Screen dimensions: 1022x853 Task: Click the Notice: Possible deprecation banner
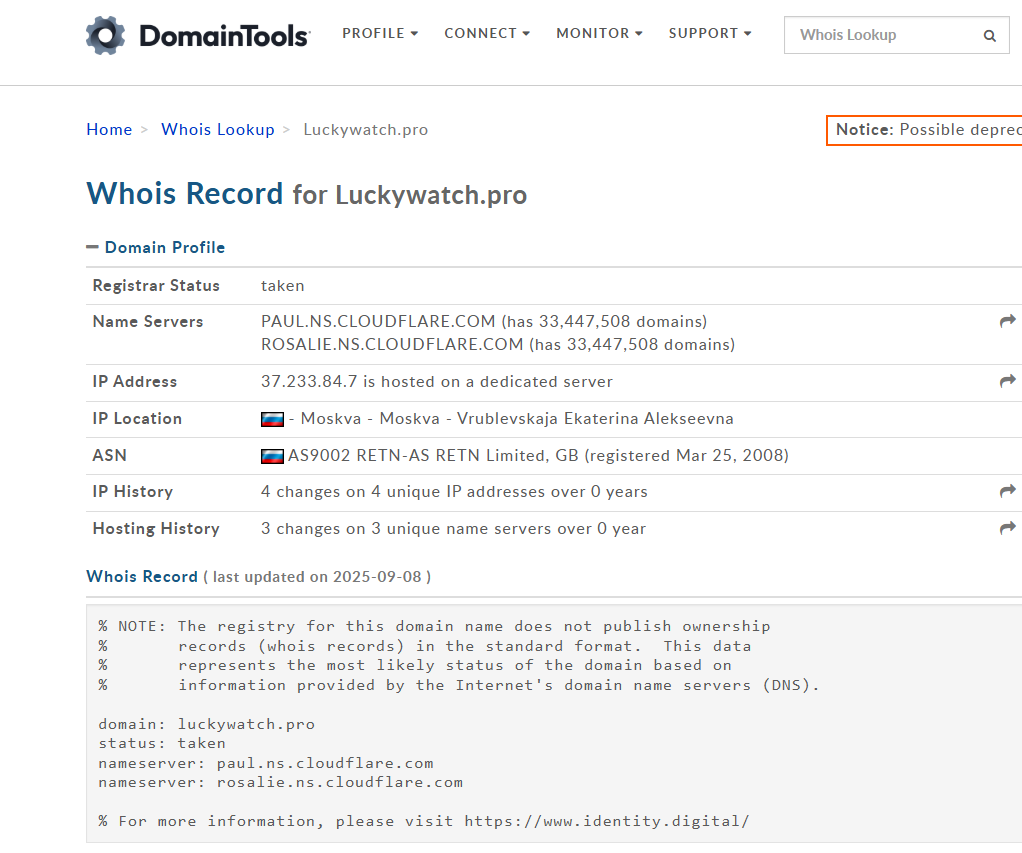924,130
